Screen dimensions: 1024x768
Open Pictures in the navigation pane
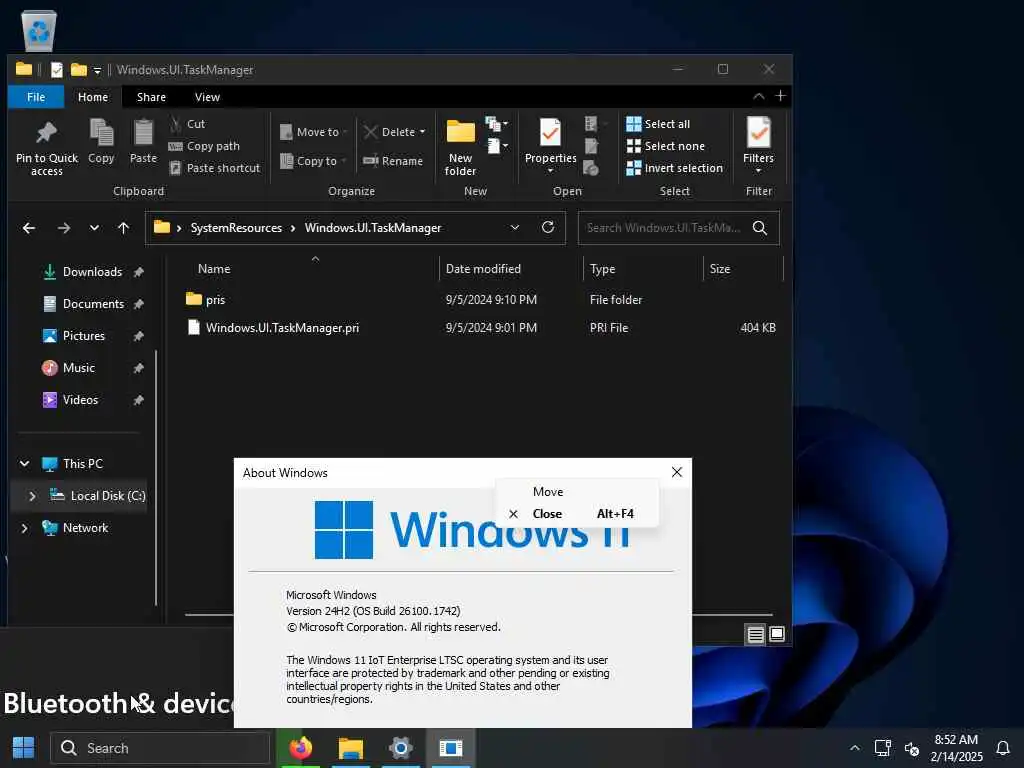[84, 336]
